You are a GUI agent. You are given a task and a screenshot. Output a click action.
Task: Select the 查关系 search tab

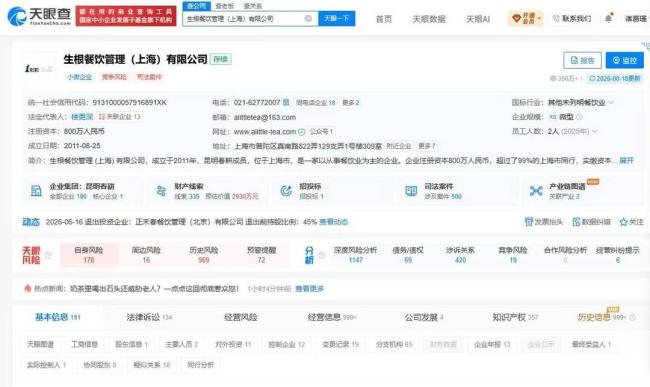[x=252, y=6]
